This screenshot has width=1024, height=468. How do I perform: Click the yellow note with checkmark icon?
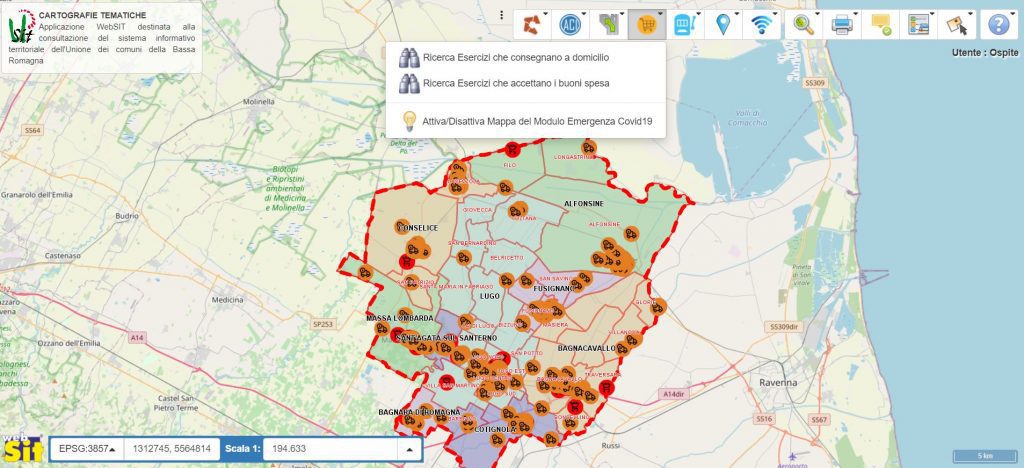[x=881, y=23]
